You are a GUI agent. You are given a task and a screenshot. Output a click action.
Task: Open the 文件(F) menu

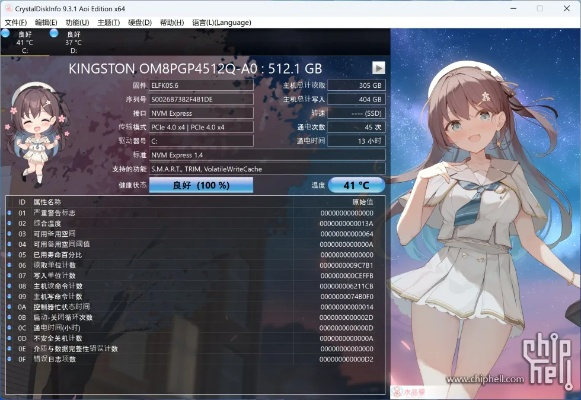click(x=16, y=23)
